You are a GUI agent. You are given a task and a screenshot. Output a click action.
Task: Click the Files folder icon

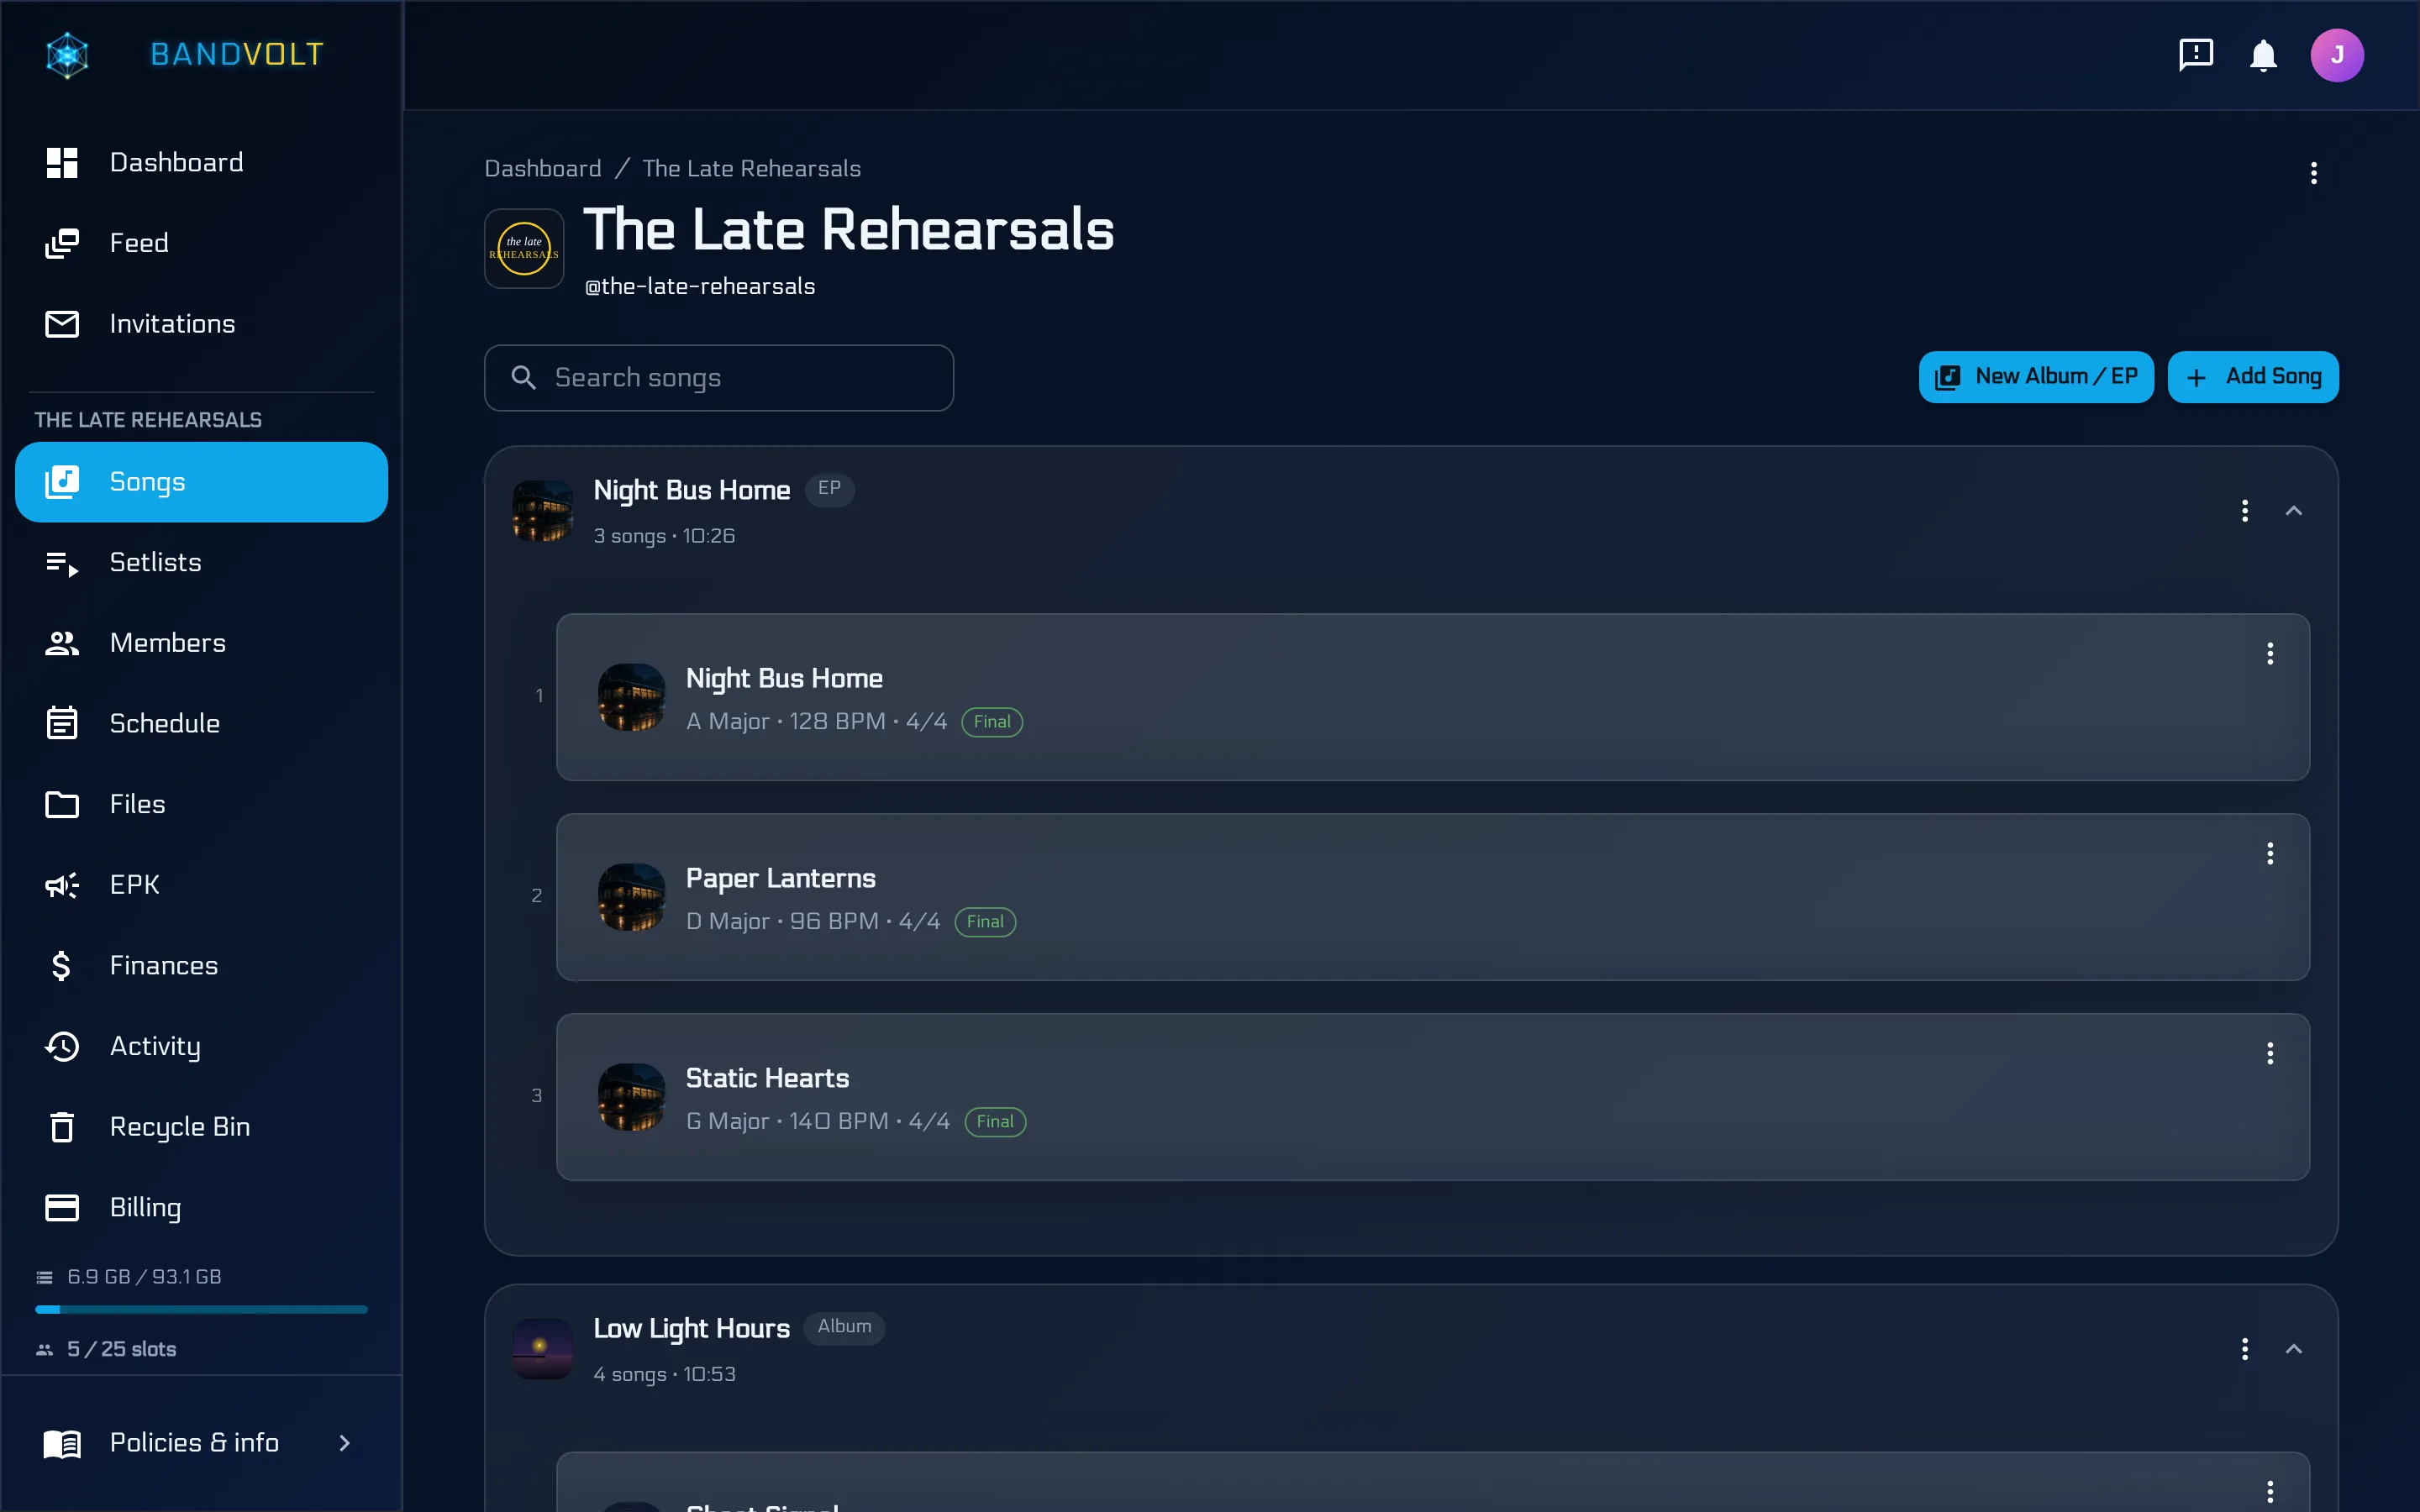click(x=62, y=804)
